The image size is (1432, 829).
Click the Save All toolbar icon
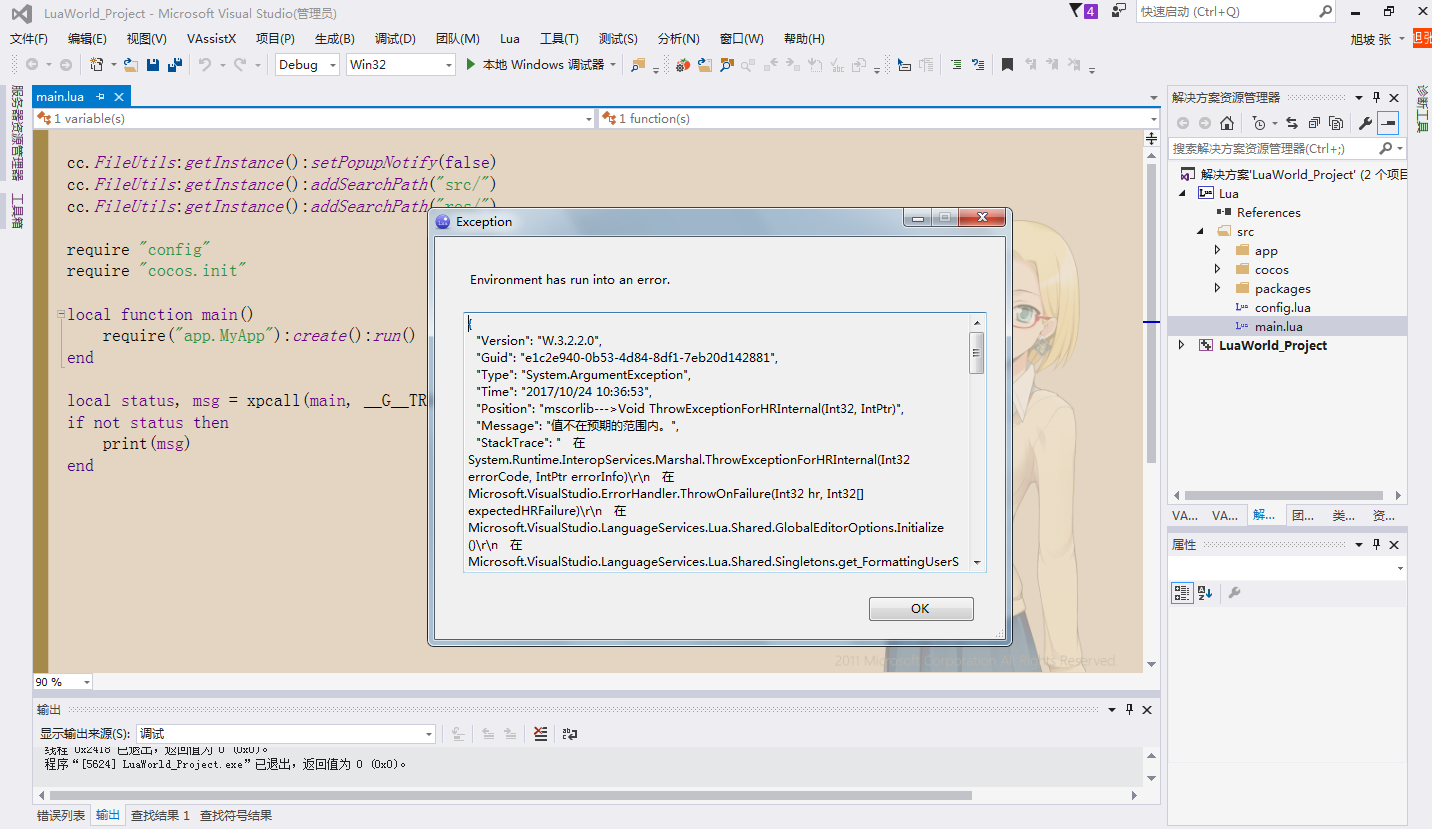[175, 65]
